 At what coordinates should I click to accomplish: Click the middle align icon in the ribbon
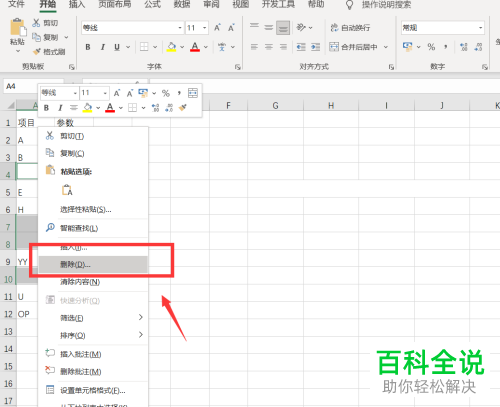click(269, 27)
